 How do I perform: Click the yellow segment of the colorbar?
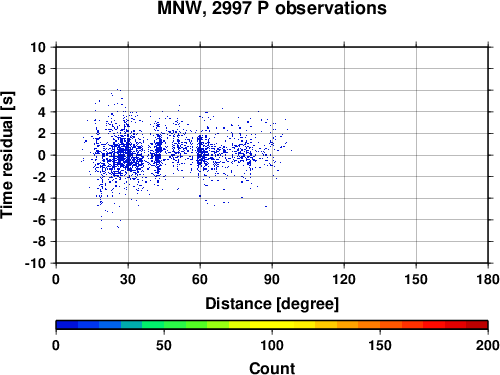click(x=272, y=325)
